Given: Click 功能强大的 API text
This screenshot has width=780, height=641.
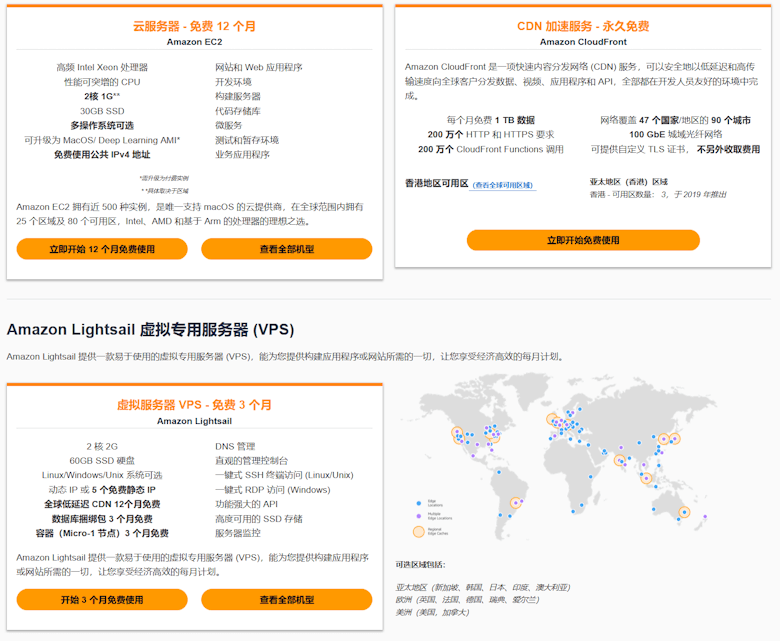Looking at the screenshot, I should point(246,504).
